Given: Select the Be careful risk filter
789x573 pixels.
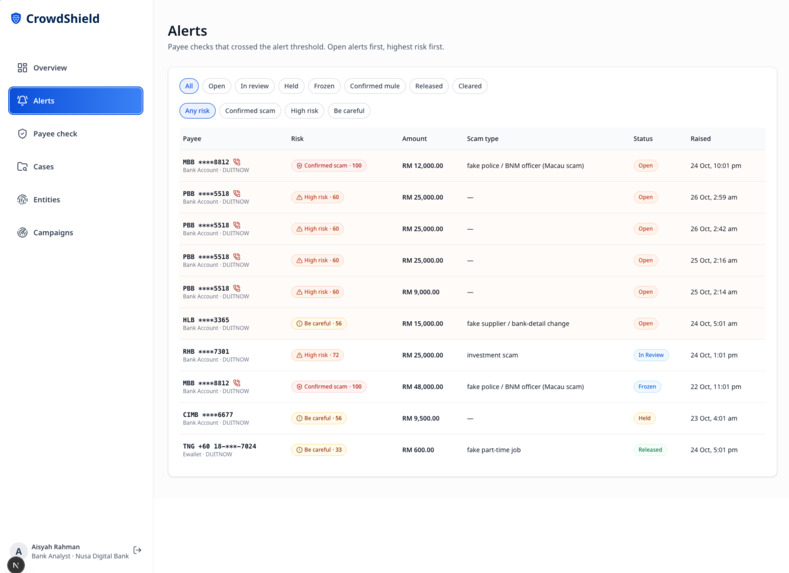Looking at the screenshot, I should [x=349, y=111].
